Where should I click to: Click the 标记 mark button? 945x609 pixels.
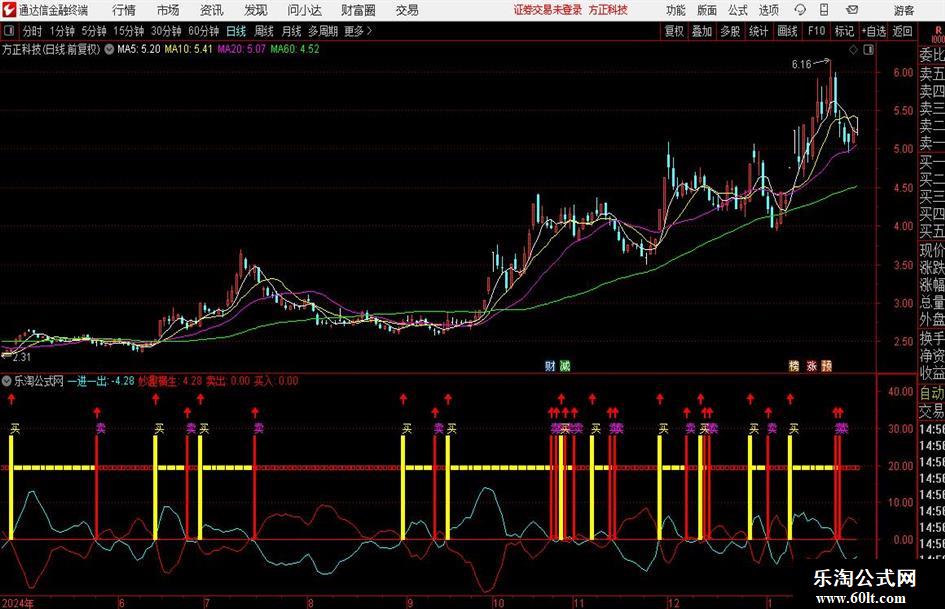pos(844,31)
